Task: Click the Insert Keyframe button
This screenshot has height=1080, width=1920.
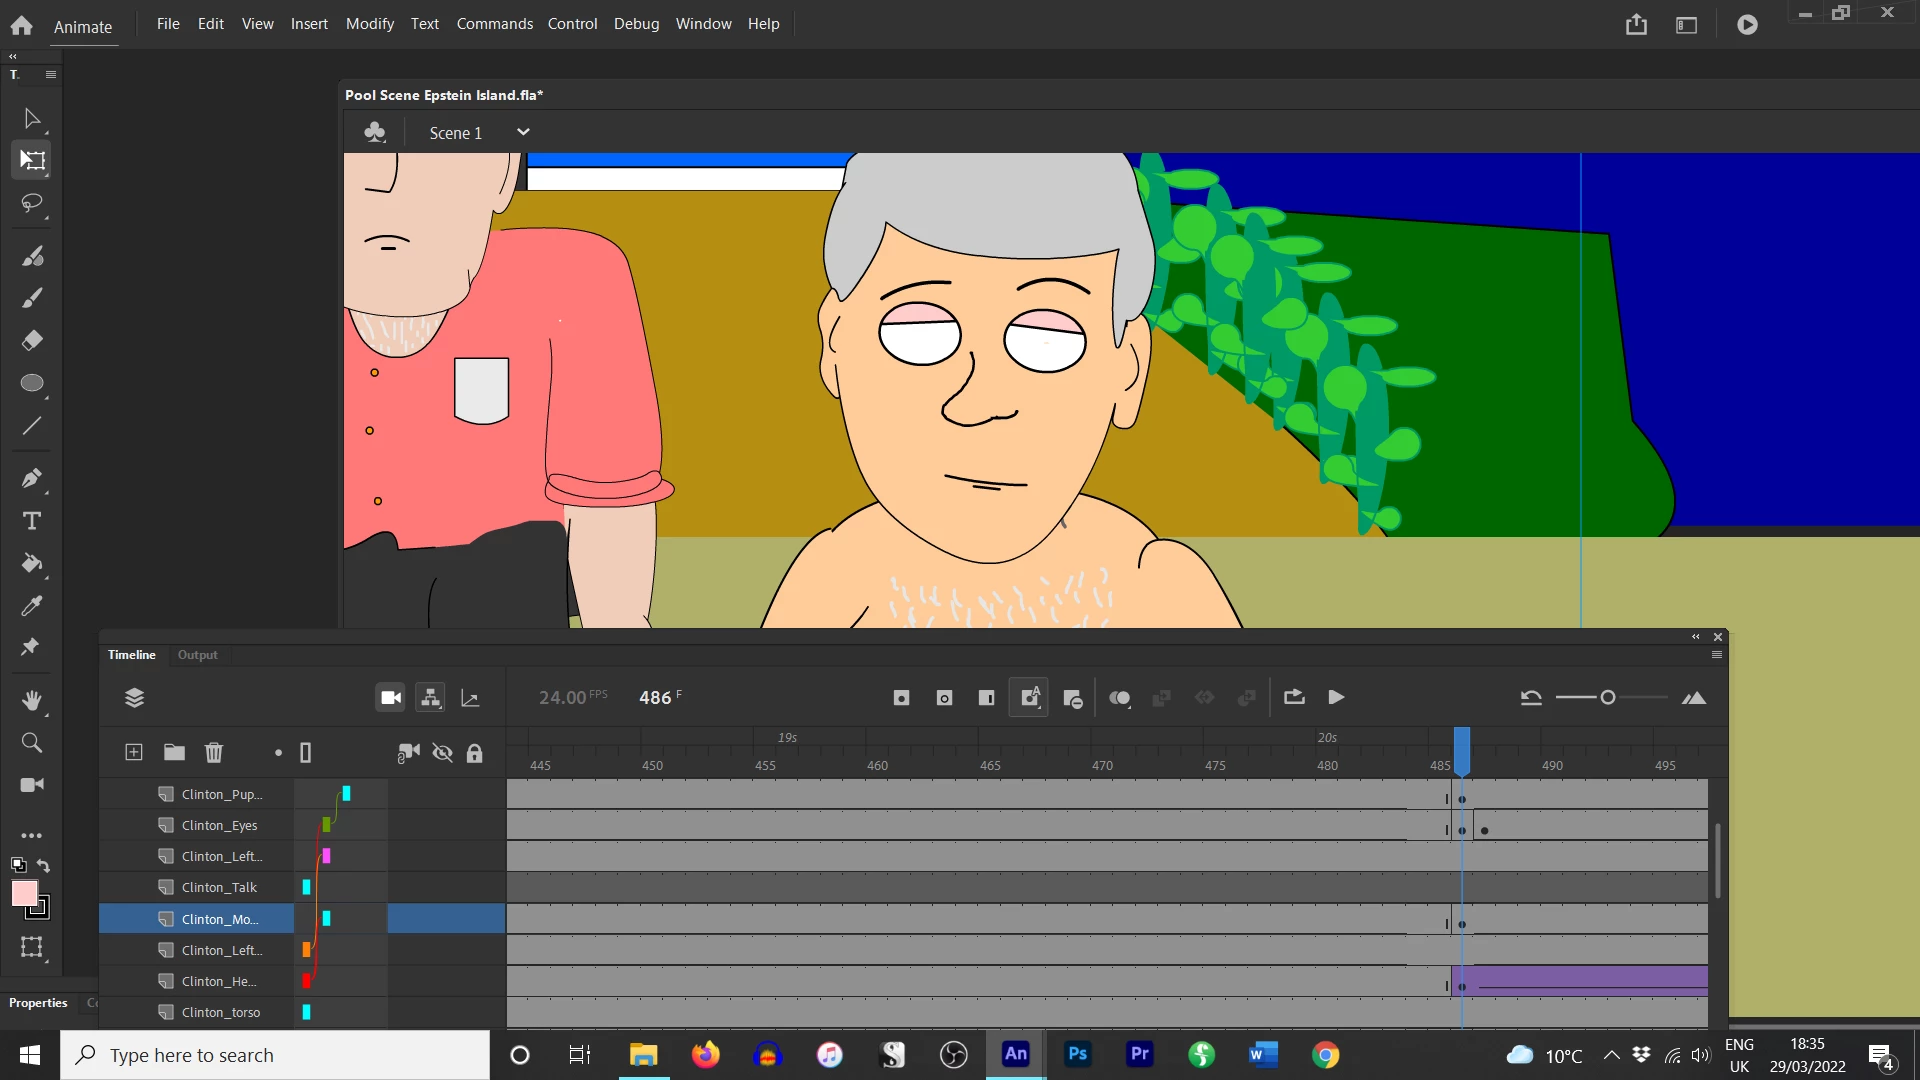Action: [x=901, y=698]
